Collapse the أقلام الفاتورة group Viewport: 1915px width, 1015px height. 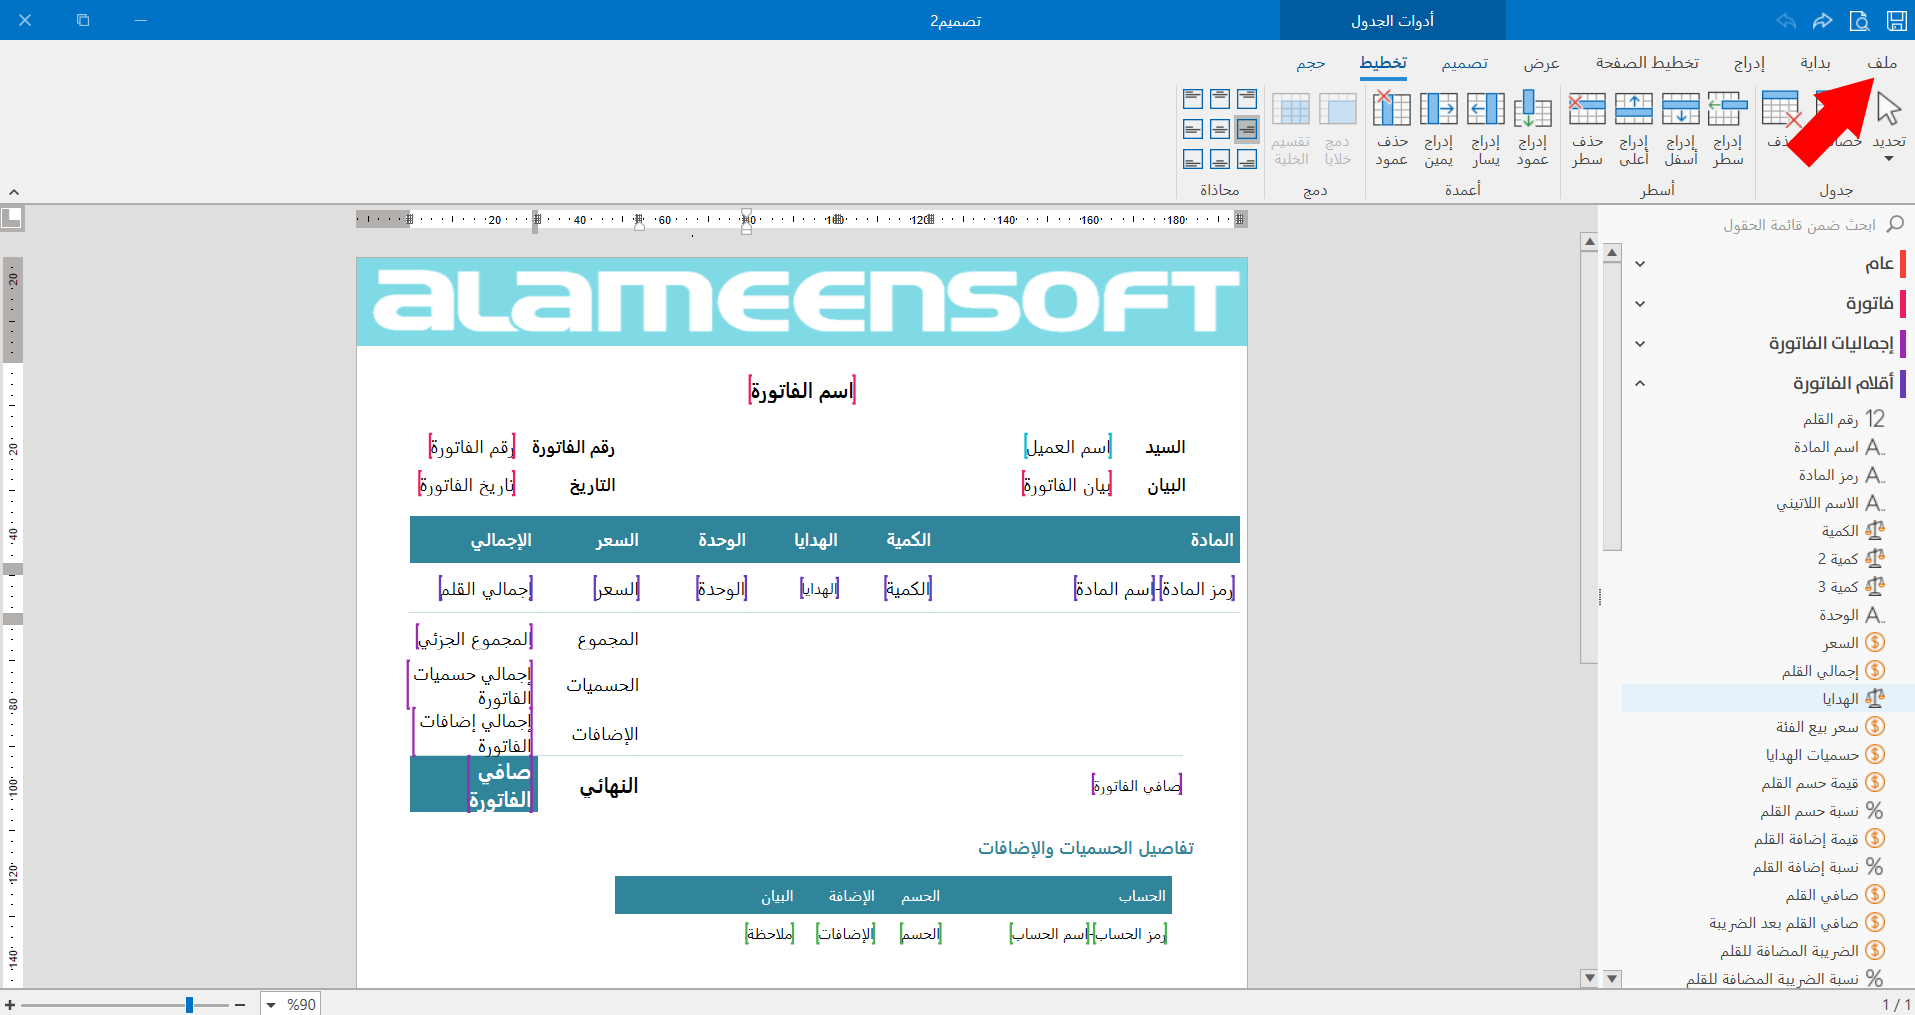point(1640,383)
